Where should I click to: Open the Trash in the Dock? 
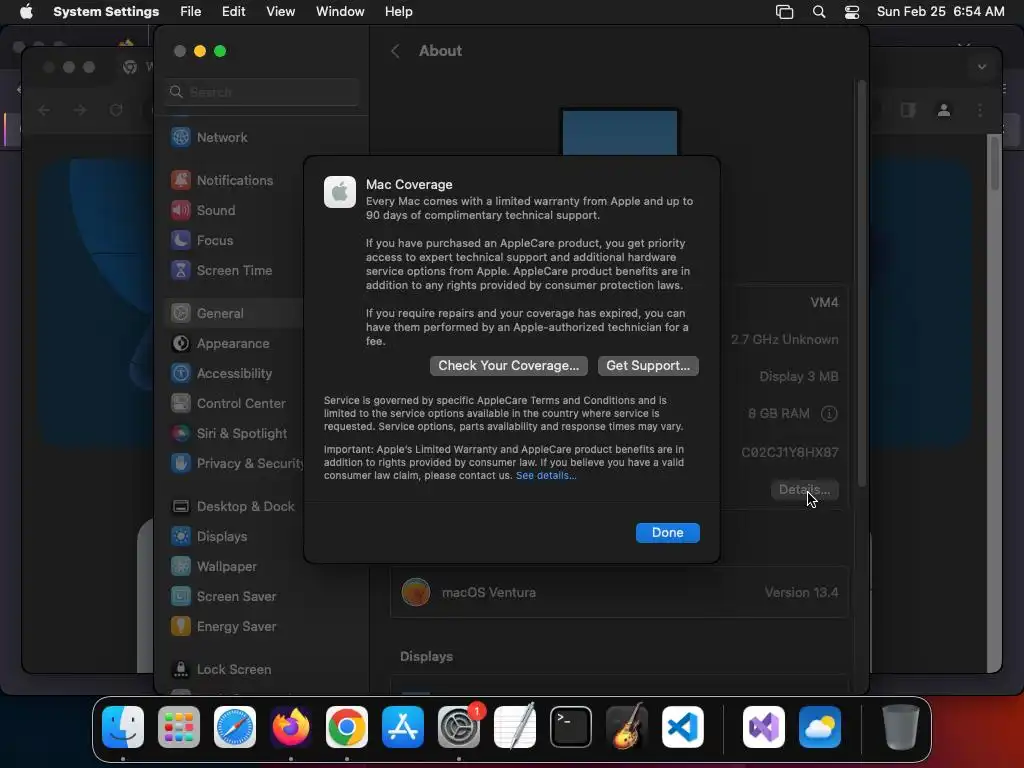(x=901, y=727)
